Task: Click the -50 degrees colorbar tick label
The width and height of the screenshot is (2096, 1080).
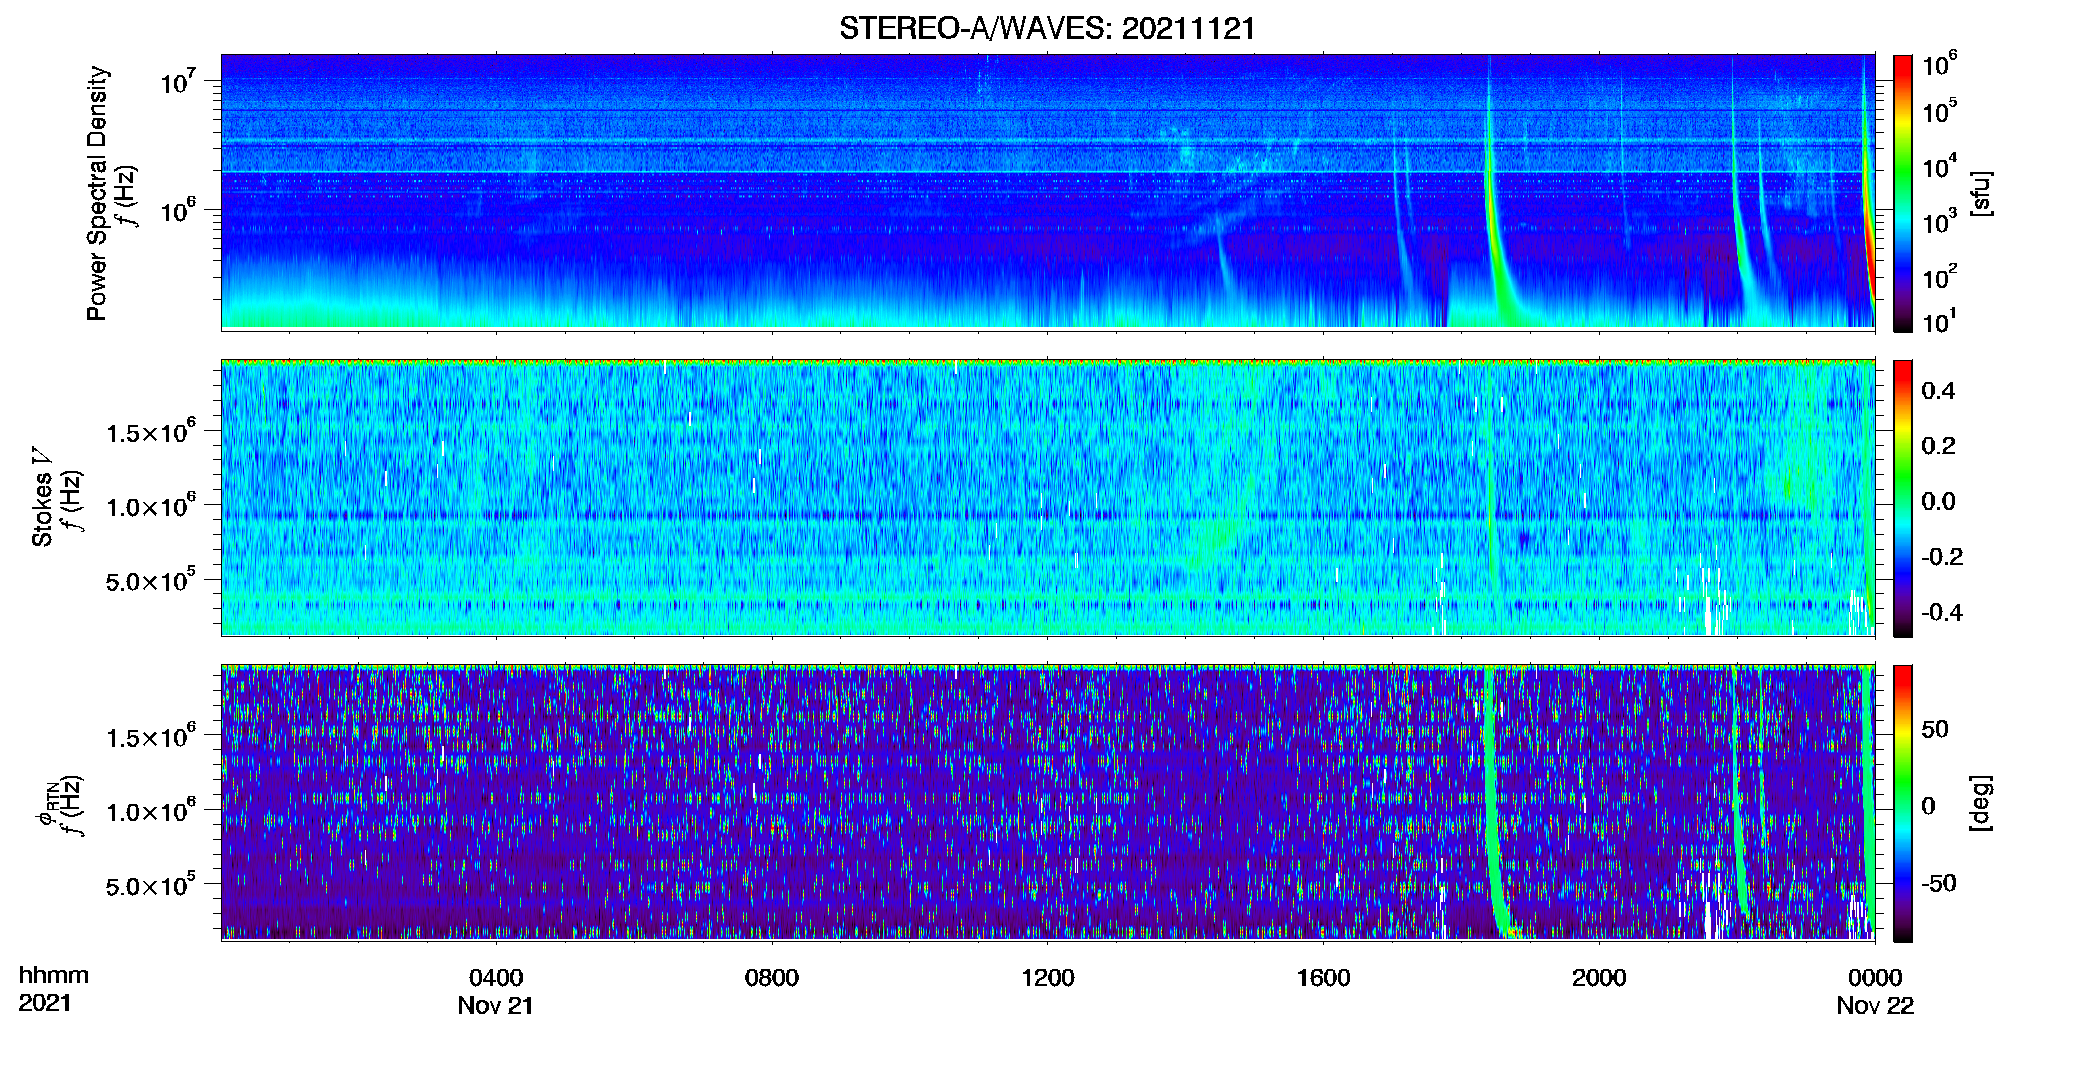Action: pyautogui.click(x=1941, y=883)
